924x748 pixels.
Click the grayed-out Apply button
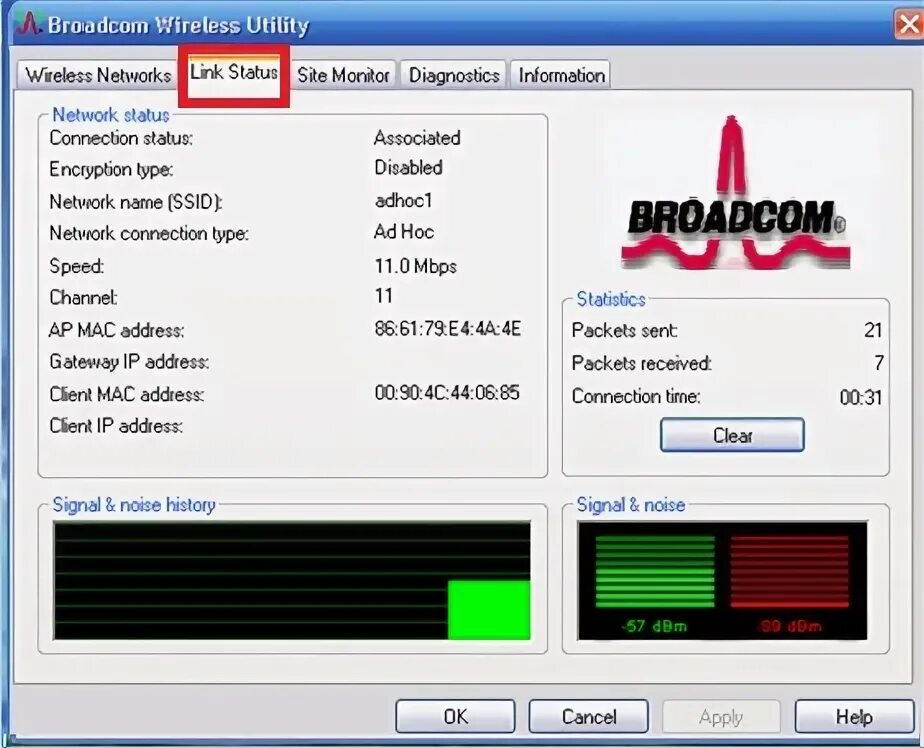click(721, 717)
